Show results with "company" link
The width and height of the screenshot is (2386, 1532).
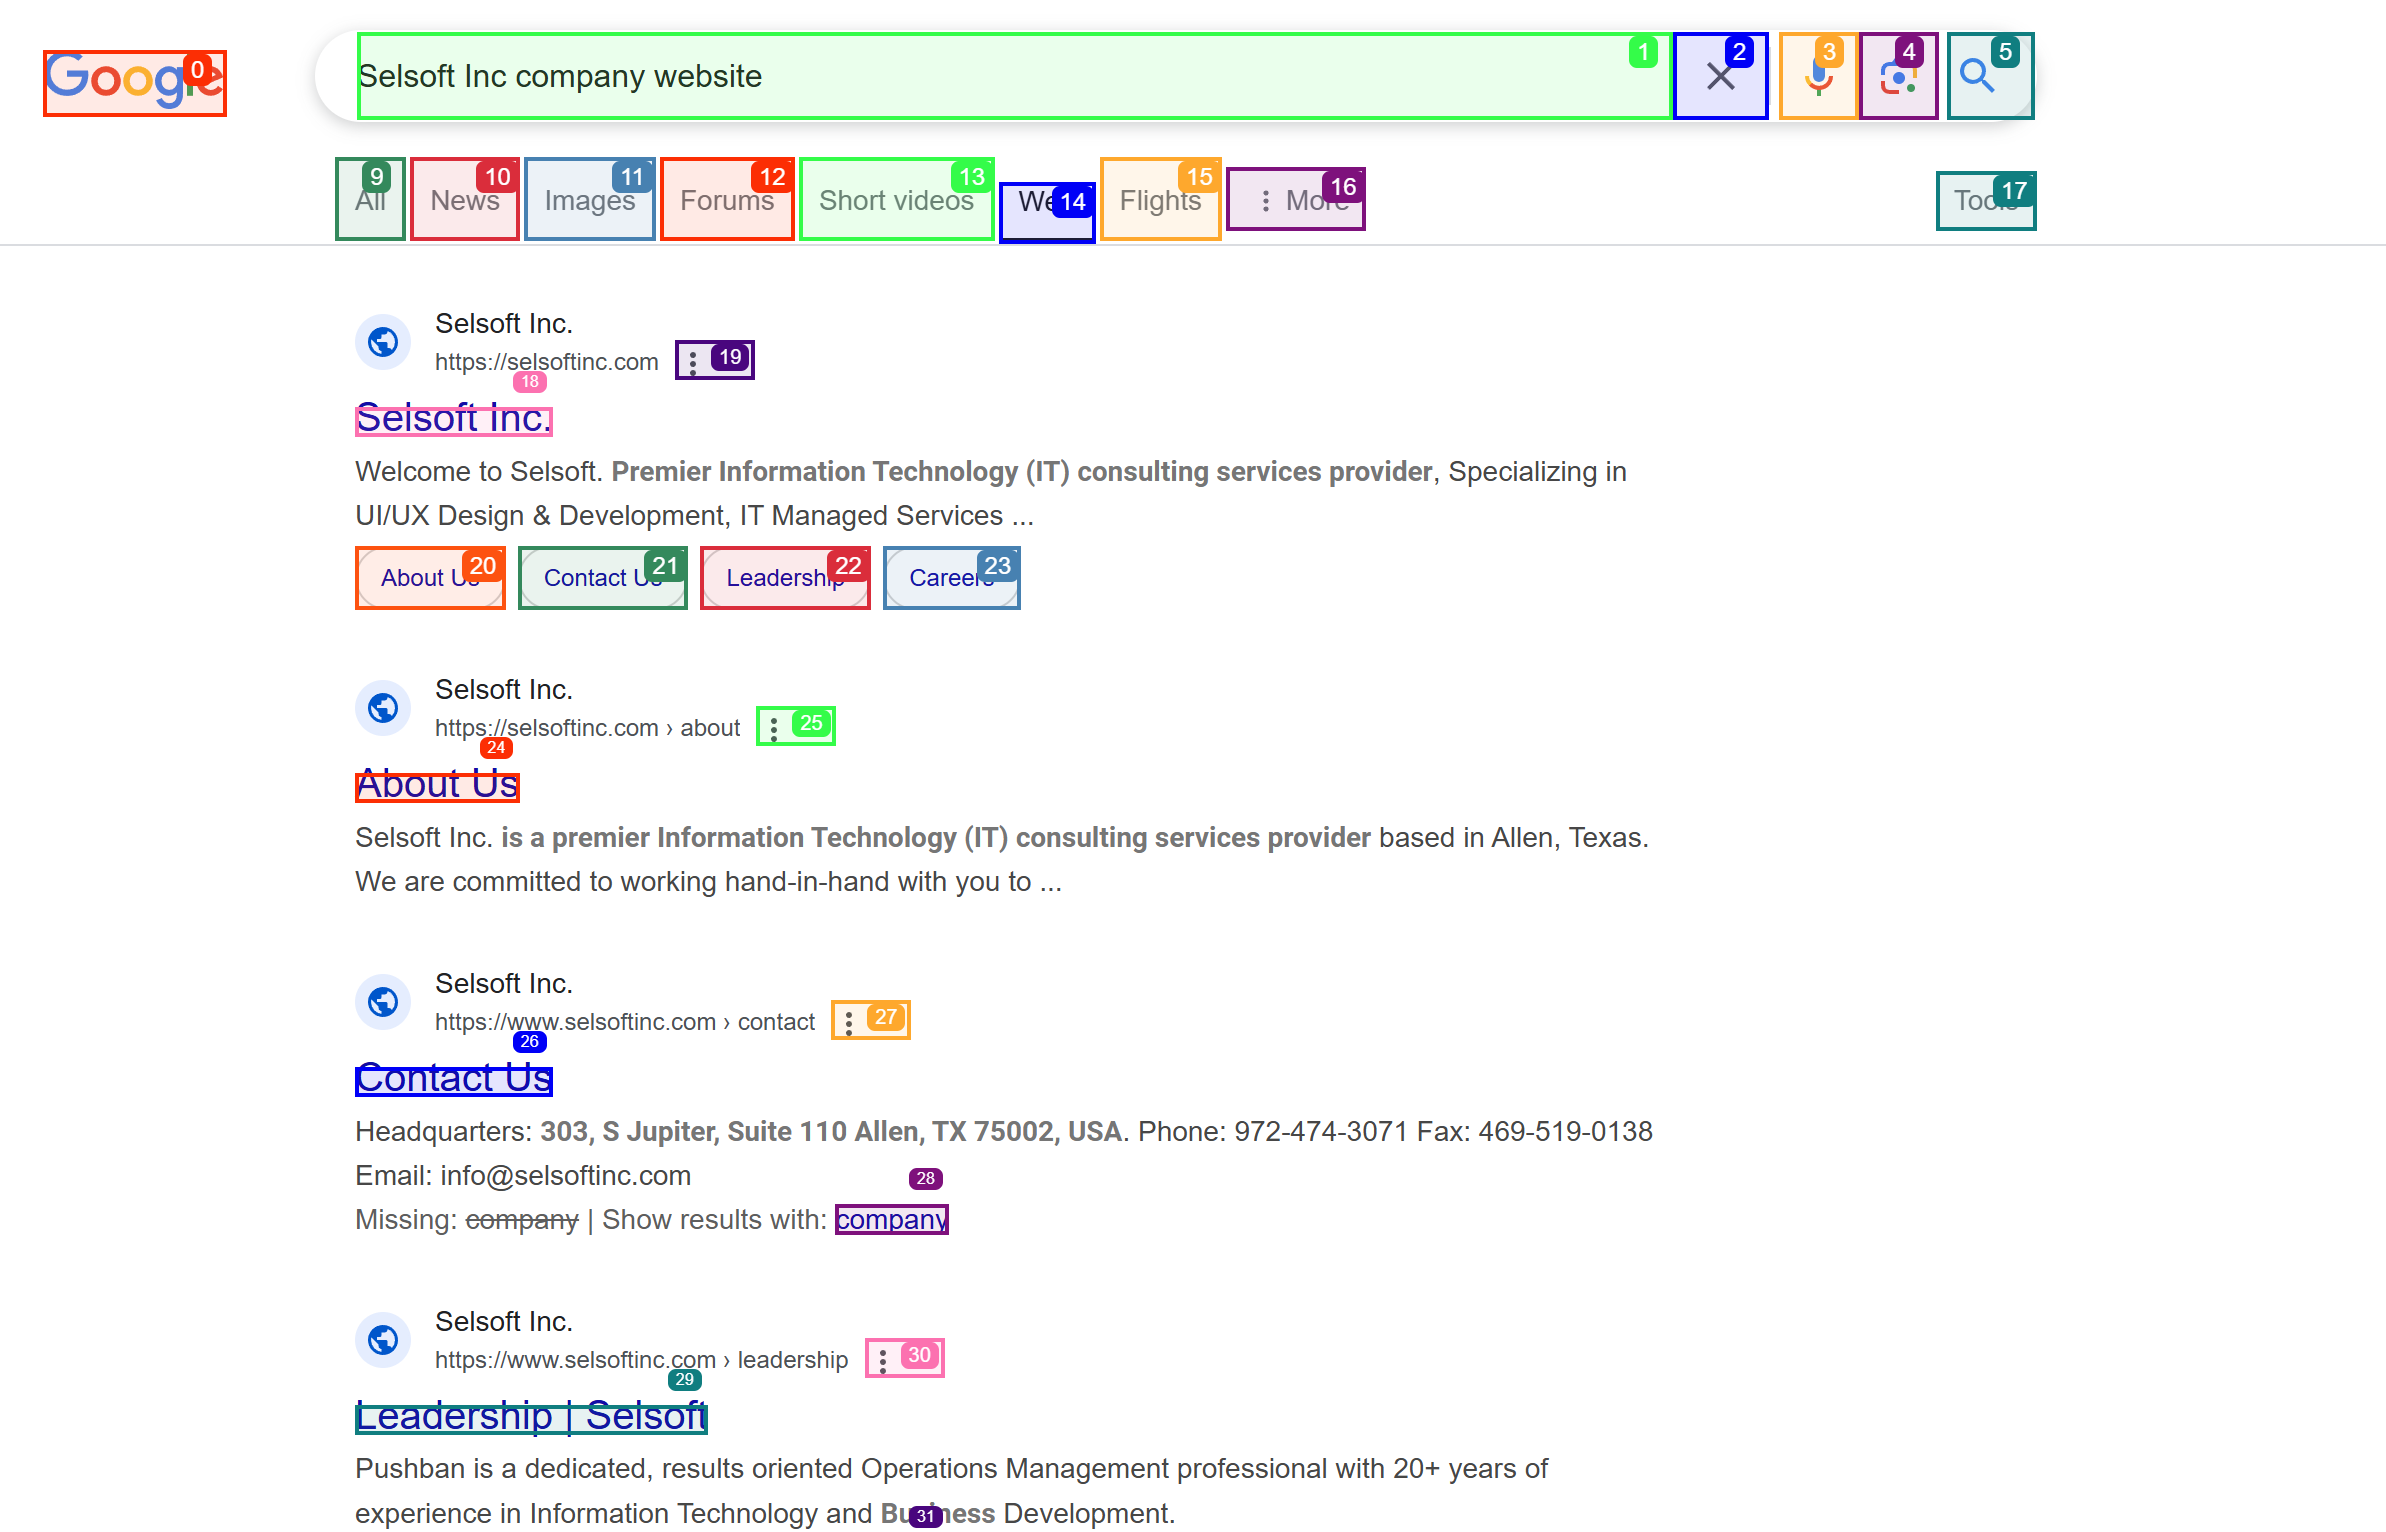pos(891,1220)
